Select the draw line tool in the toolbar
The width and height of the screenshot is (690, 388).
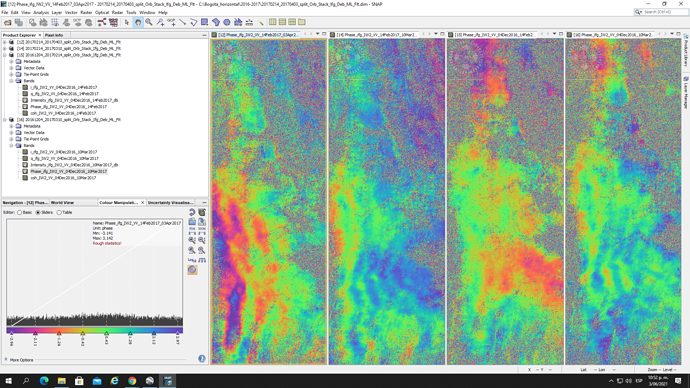tap(182, 22)
